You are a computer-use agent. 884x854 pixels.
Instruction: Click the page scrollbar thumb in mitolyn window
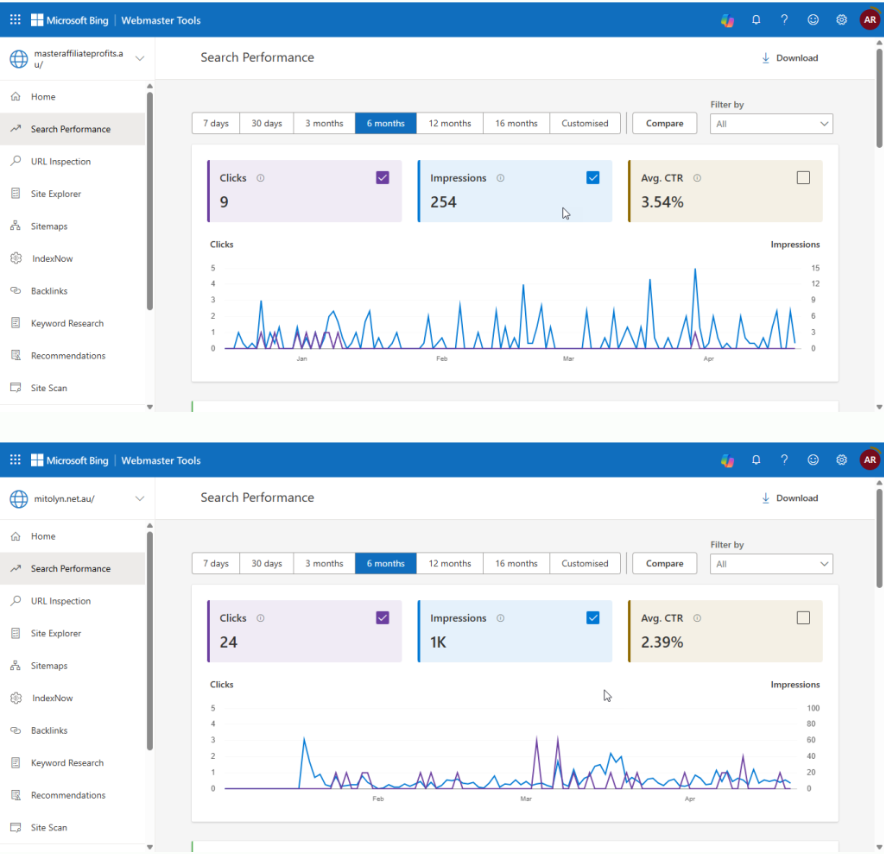pos(879,539)
